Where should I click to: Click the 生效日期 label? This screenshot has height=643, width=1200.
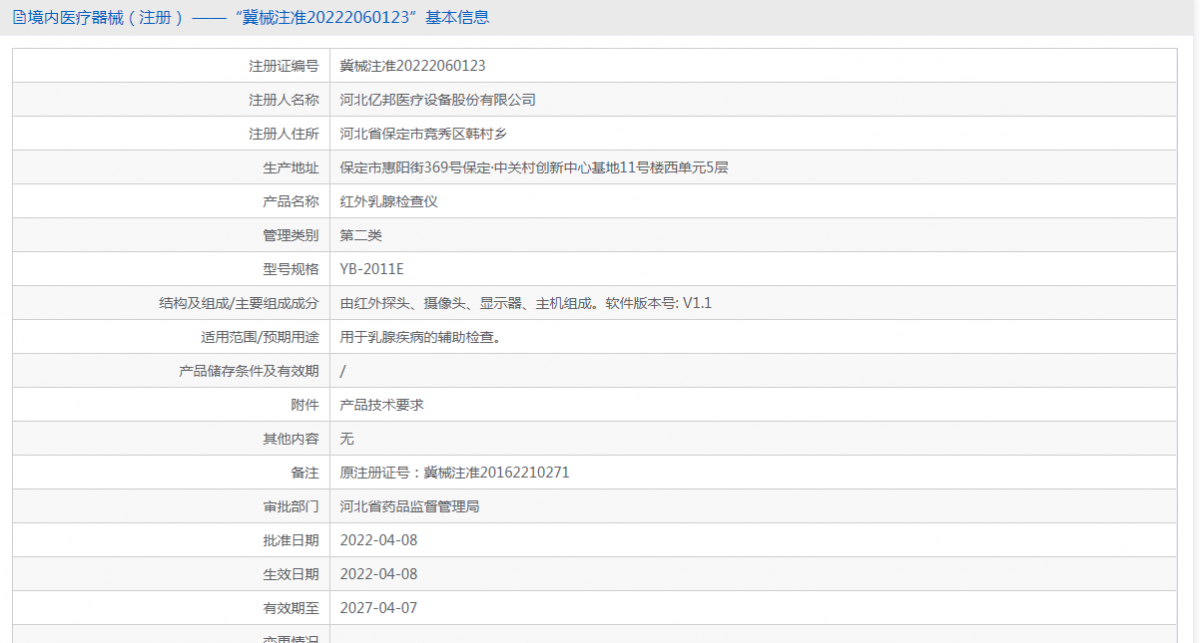[291, 574]
